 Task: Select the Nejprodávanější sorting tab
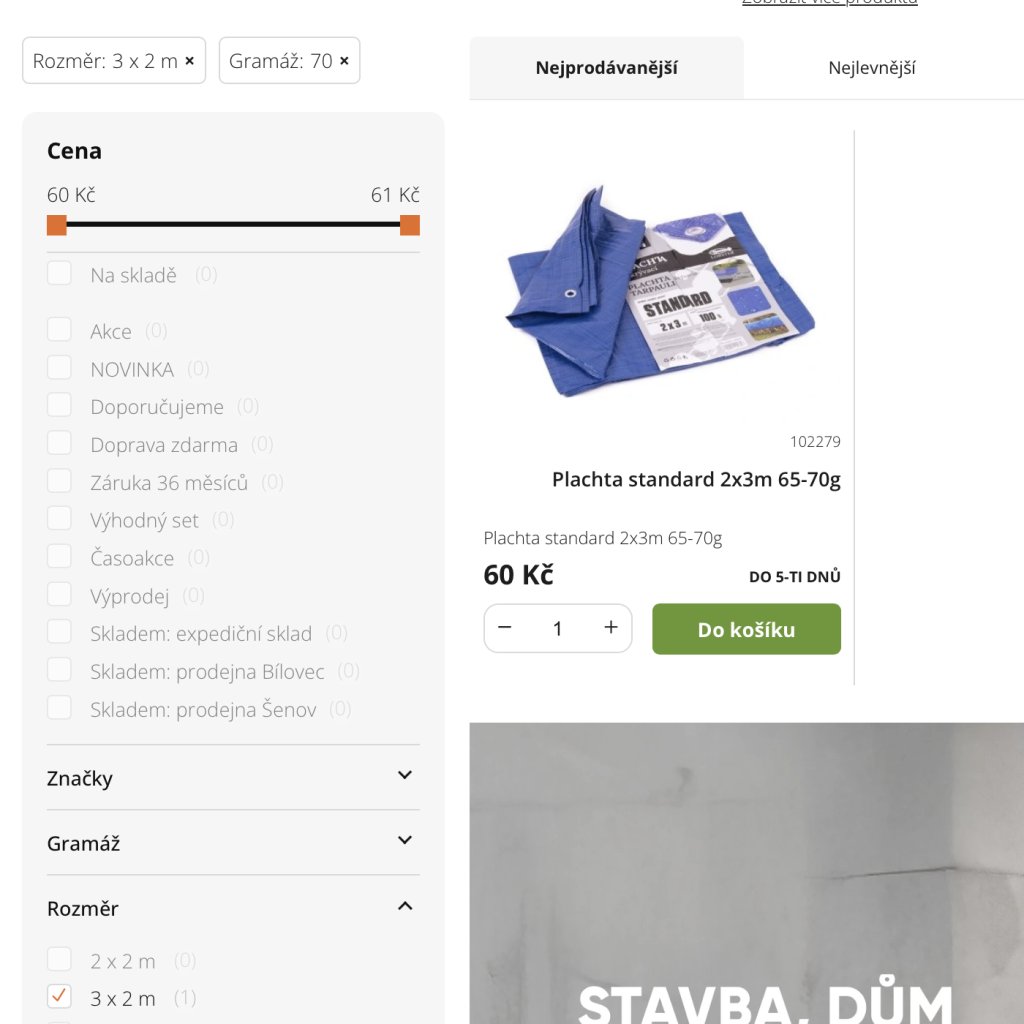point(606,68)
